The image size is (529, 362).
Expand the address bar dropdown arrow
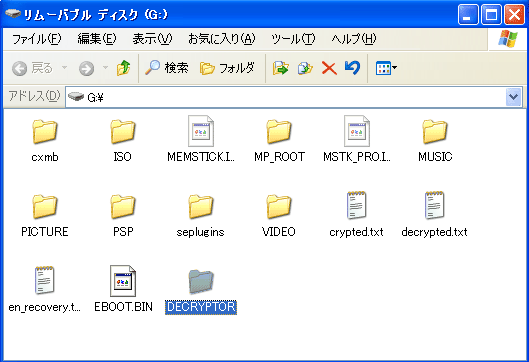pyautogui.click(x=513, y=98)
